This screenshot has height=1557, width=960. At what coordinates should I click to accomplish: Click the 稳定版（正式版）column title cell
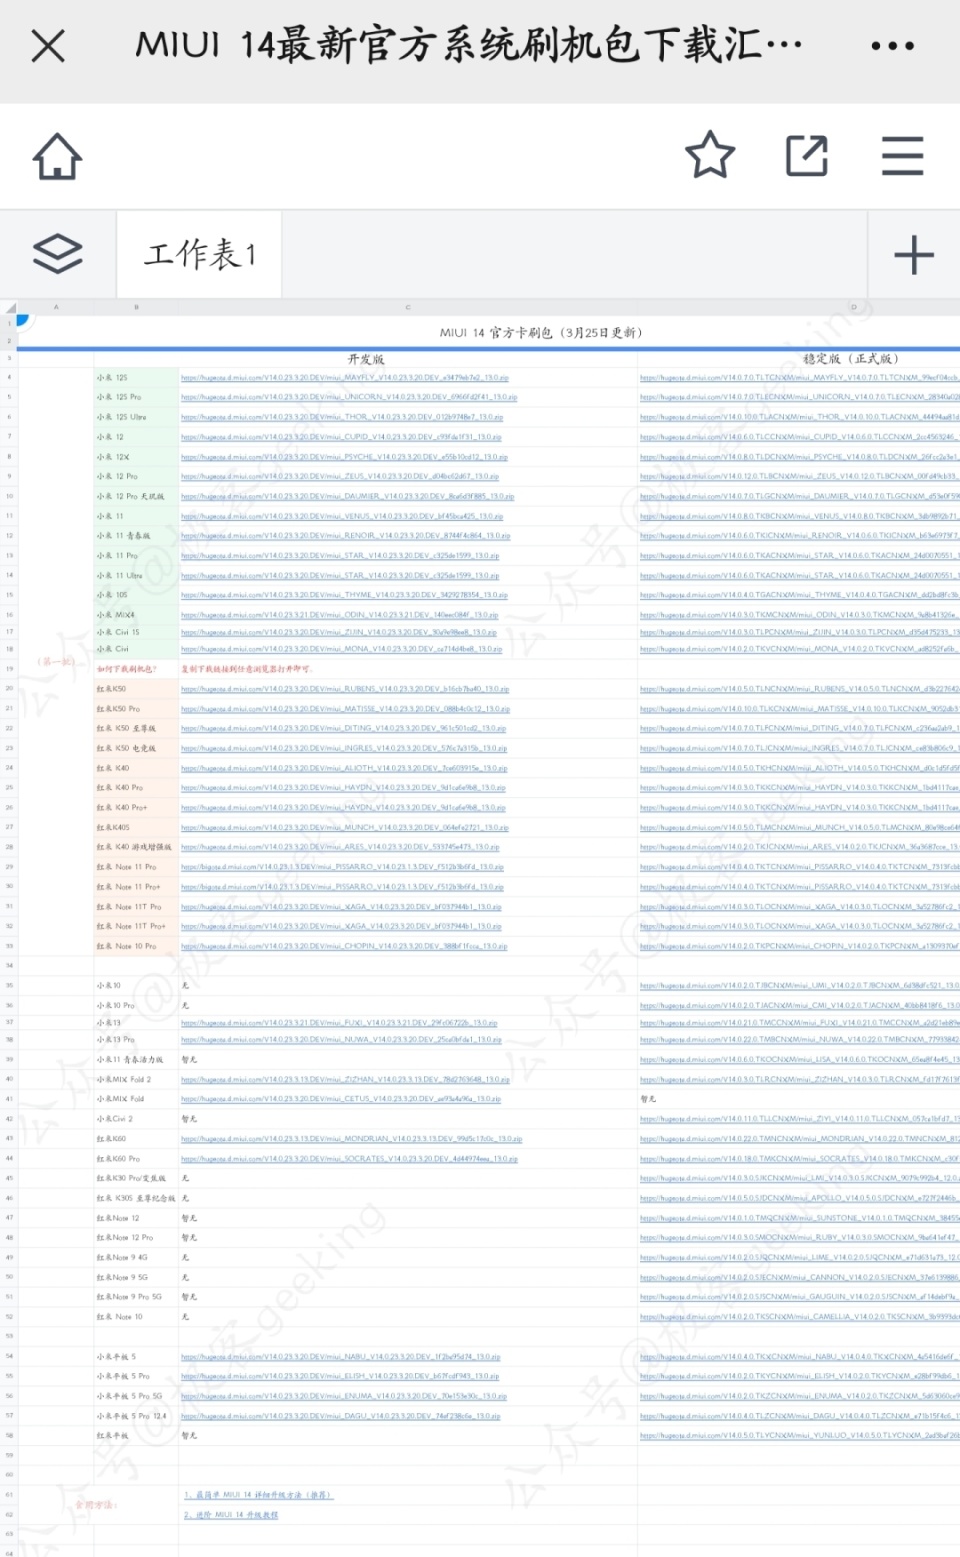coord(851,359)
